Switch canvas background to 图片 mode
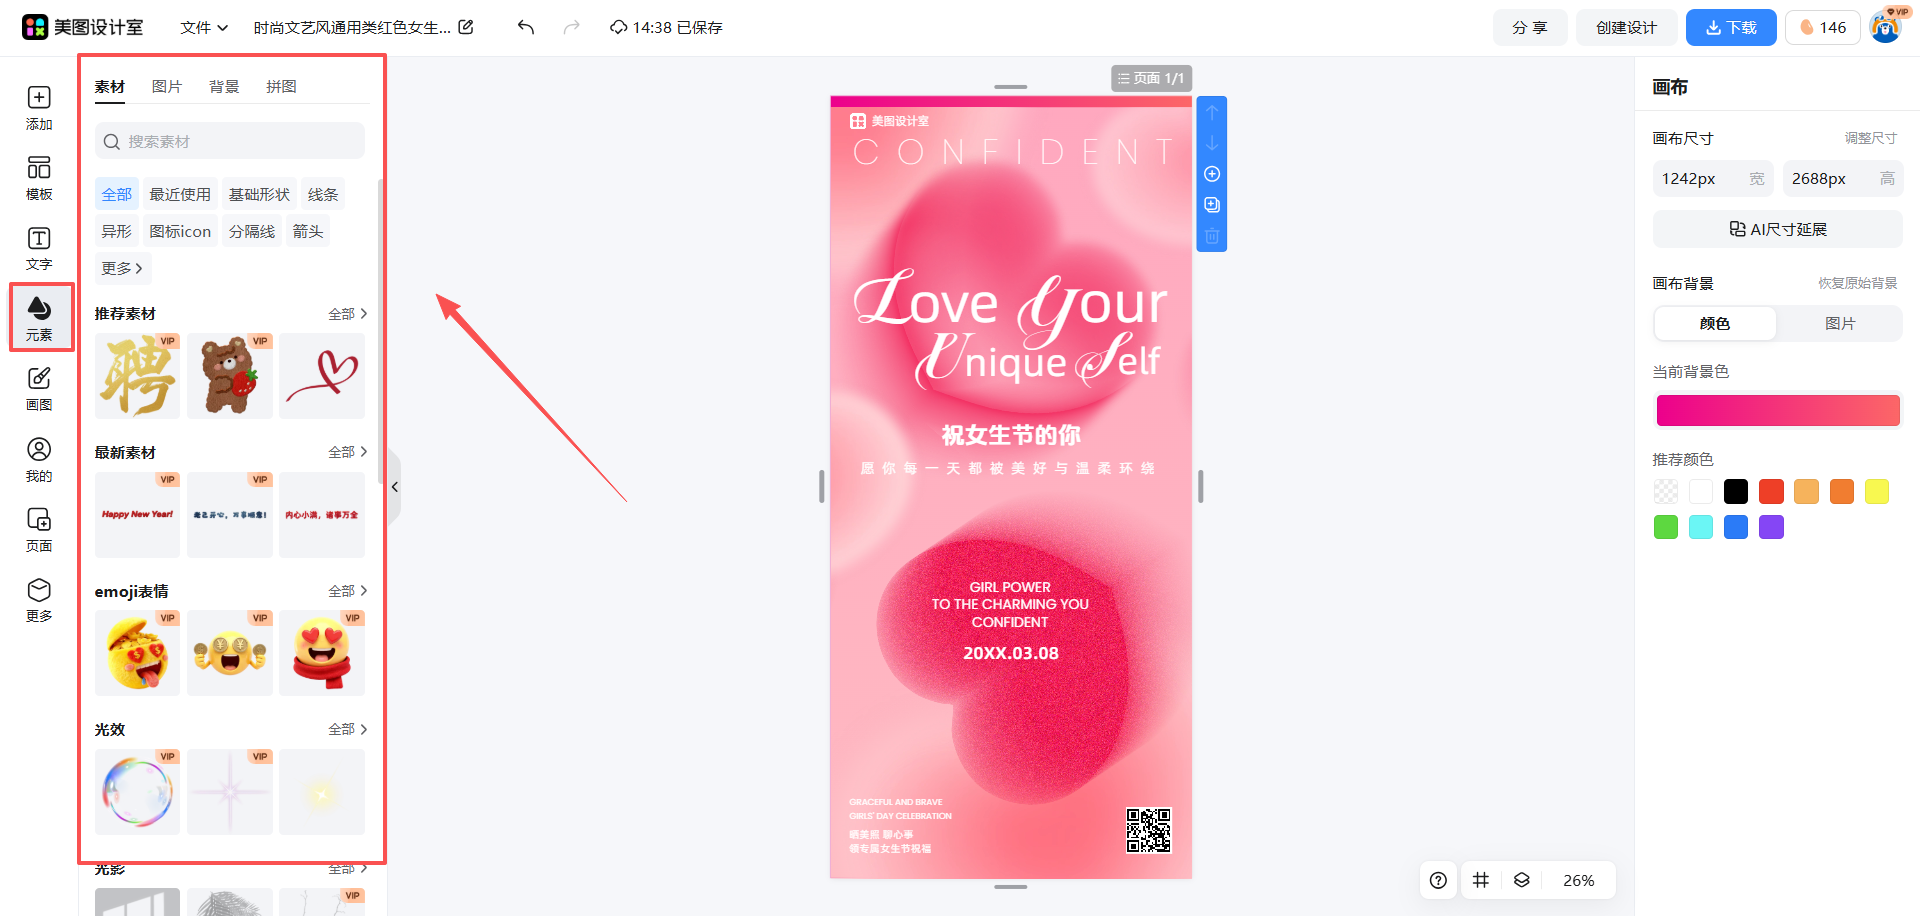 click(x=1839, y=323)
